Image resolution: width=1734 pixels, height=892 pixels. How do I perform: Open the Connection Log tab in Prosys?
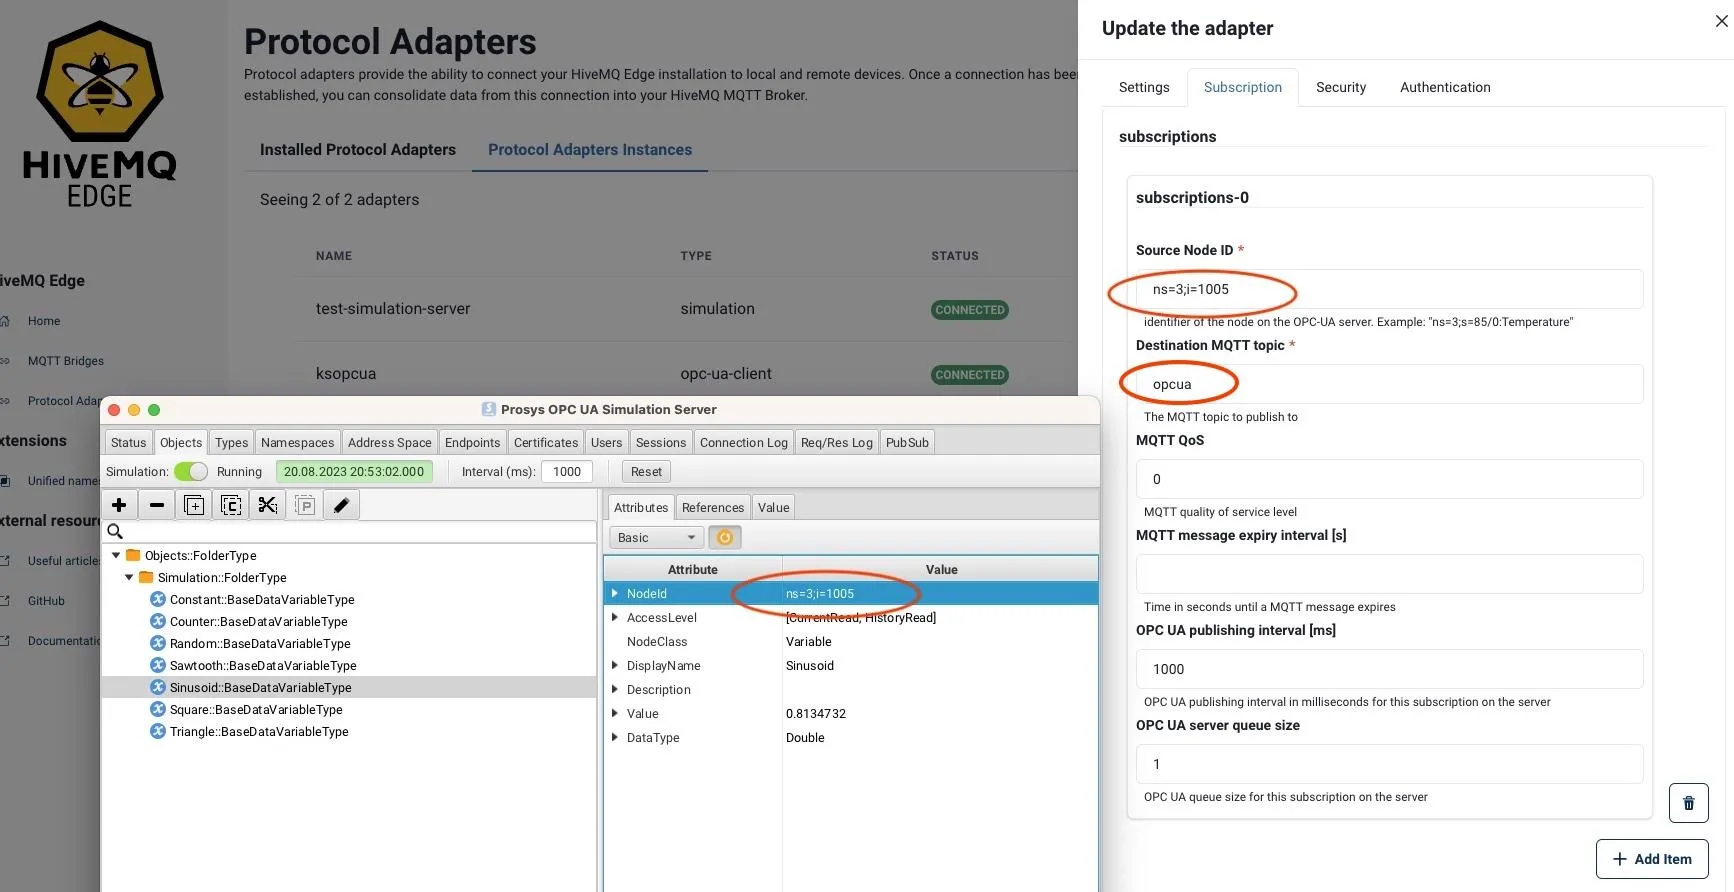[744, 442]
